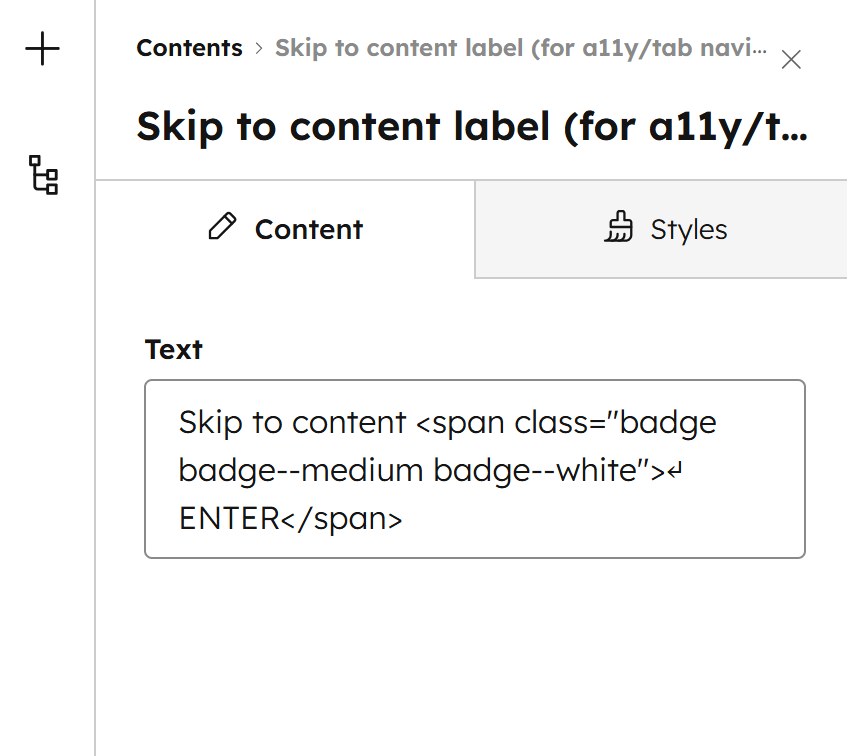
Task: Go back to Contents breadcrumb
Action: tap(189, 48)
